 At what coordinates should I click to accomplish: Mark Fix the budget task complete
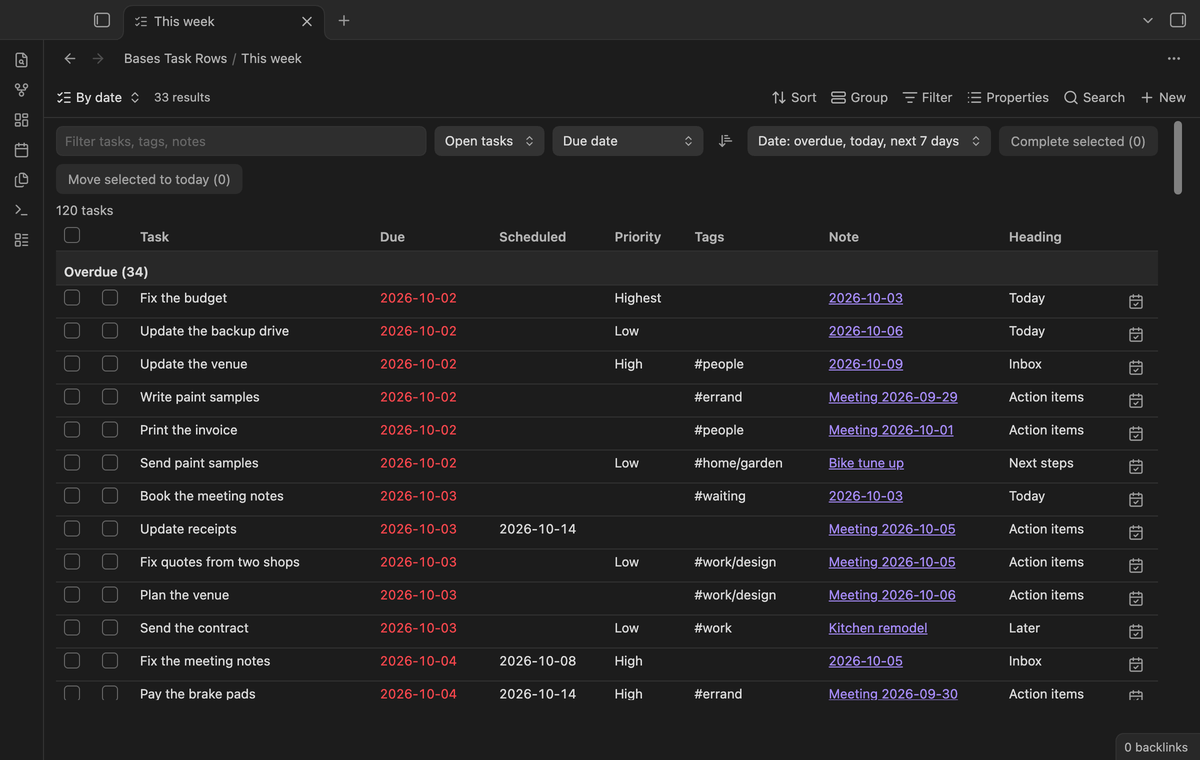(110, 297)
